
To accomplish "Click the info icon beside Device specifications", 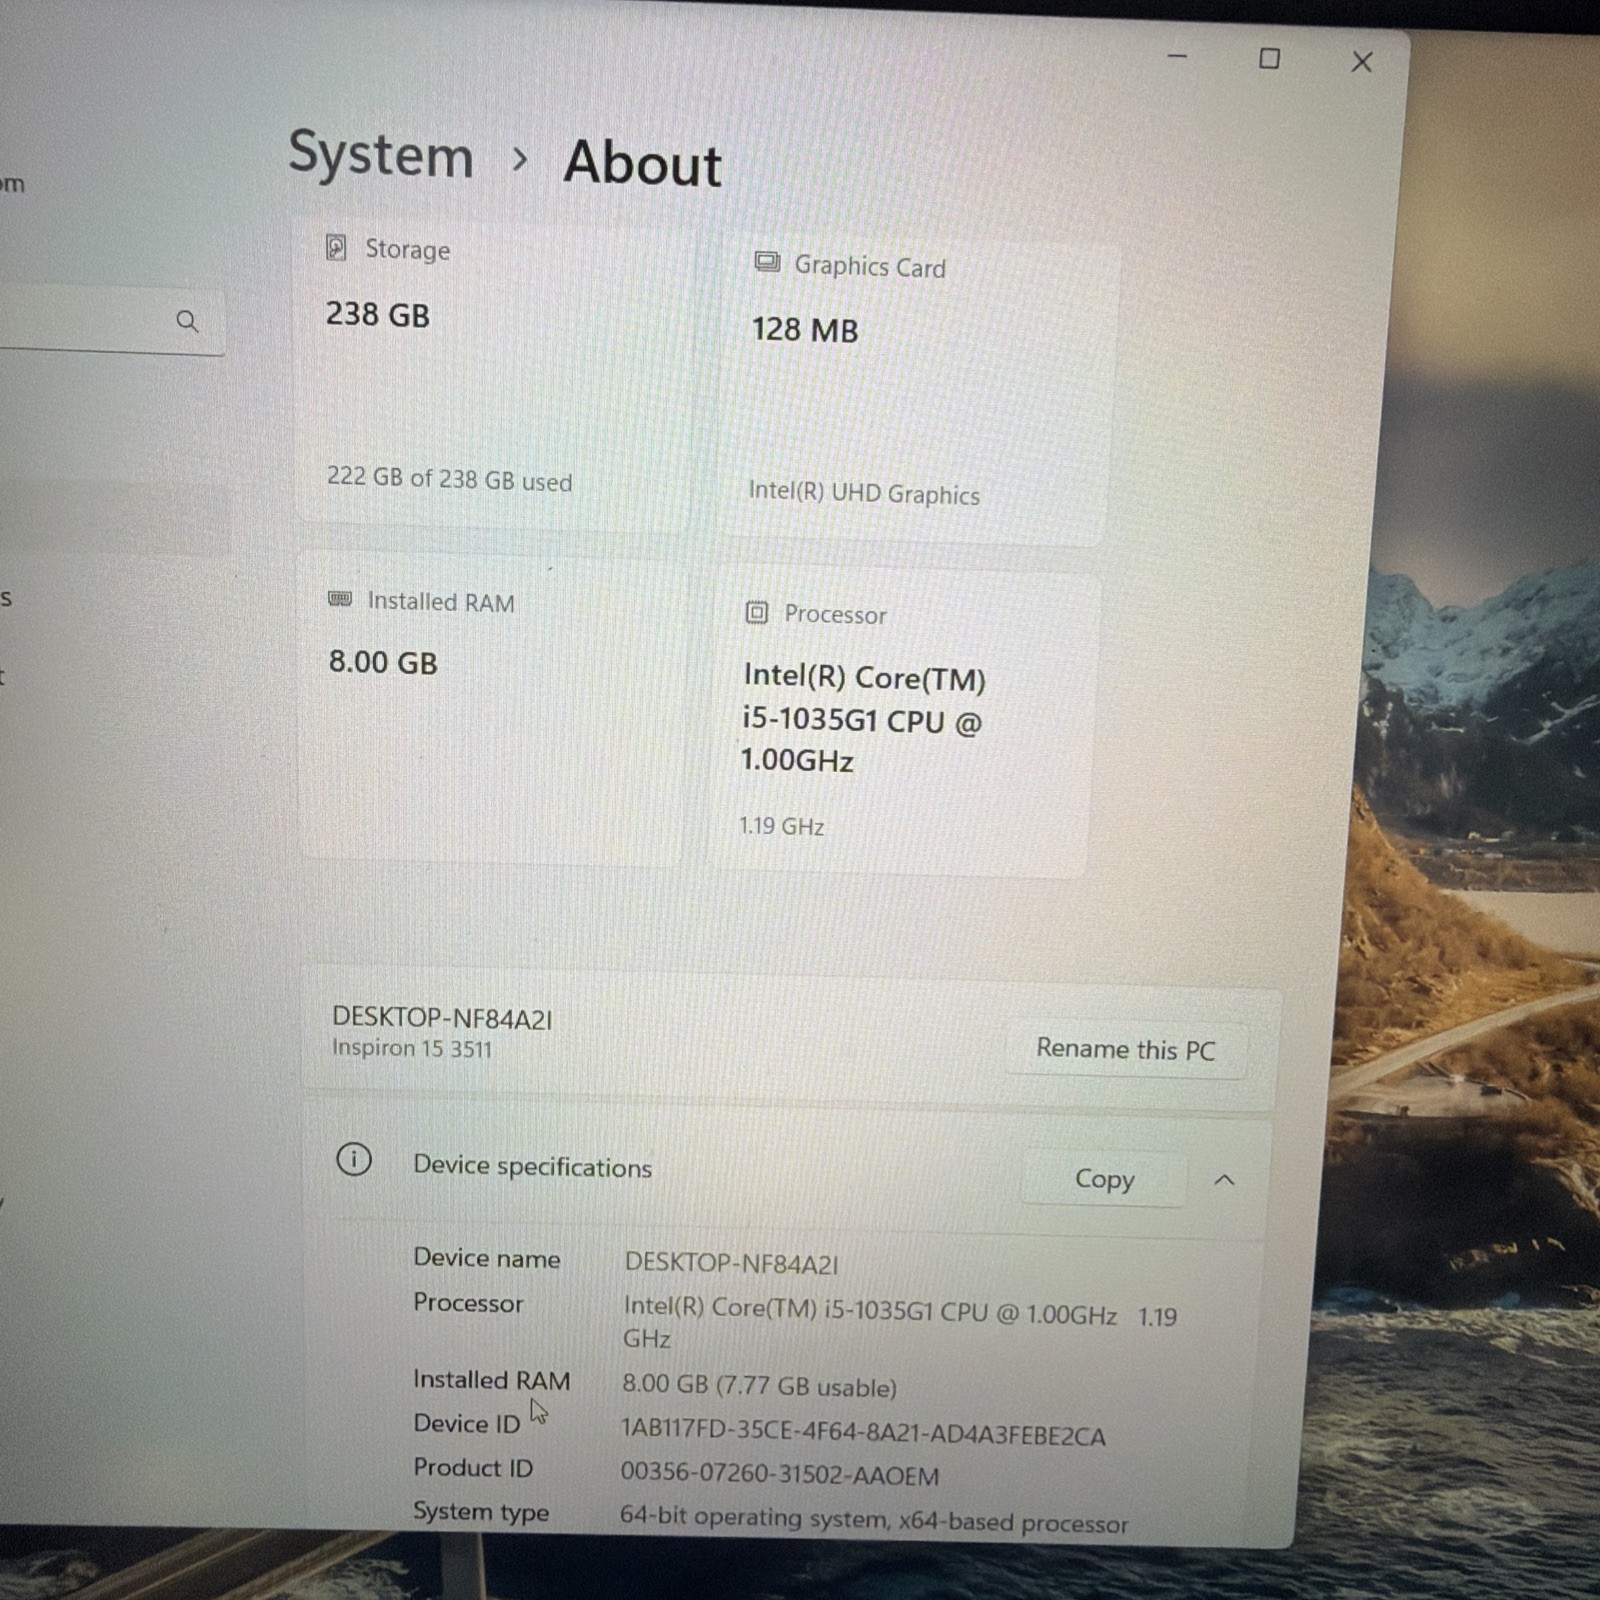I will [354, 1159].
